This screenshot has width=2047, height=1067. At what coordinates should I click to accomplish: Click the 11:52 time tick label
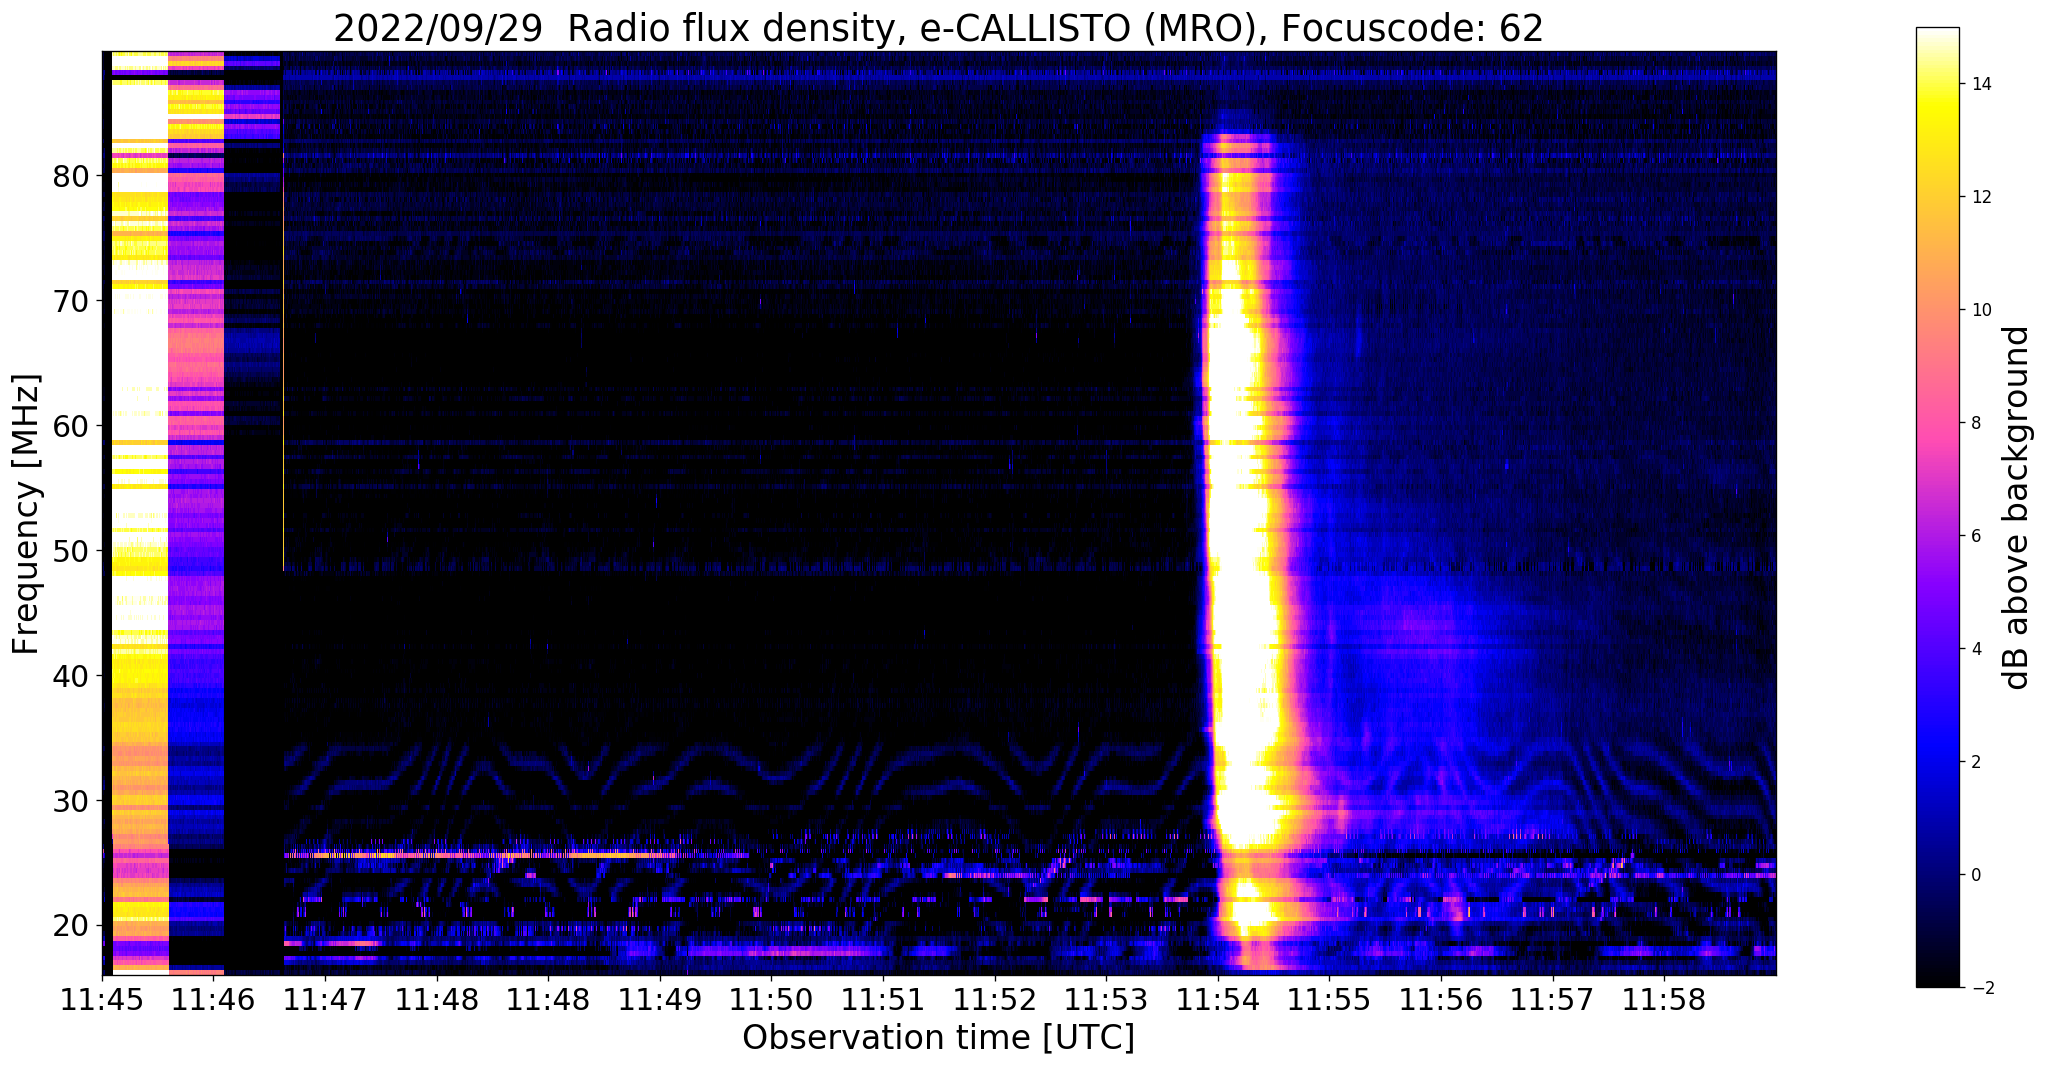click(994, 1000)
